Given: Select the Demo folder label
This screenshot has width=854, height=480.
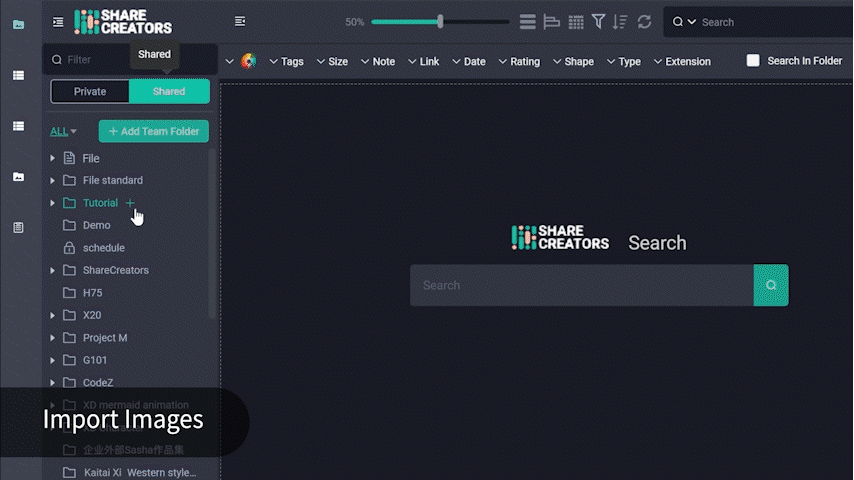Looking at the screenshot, I should 96,225.
